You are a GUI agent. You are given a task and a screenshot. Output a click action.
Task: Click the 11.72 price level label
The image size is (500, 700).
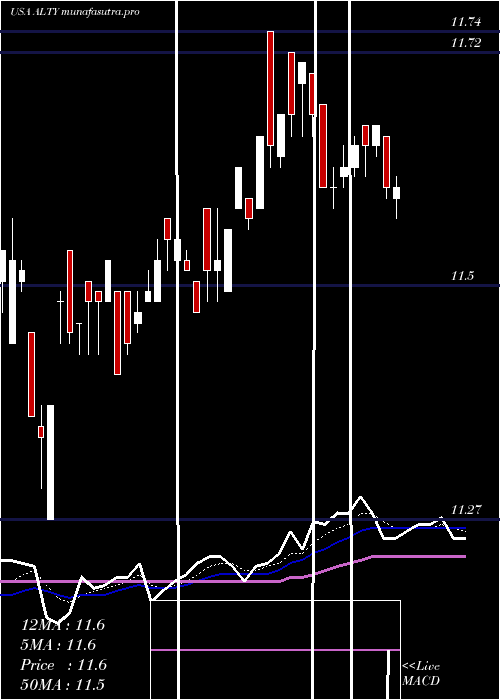click(466, 43)
